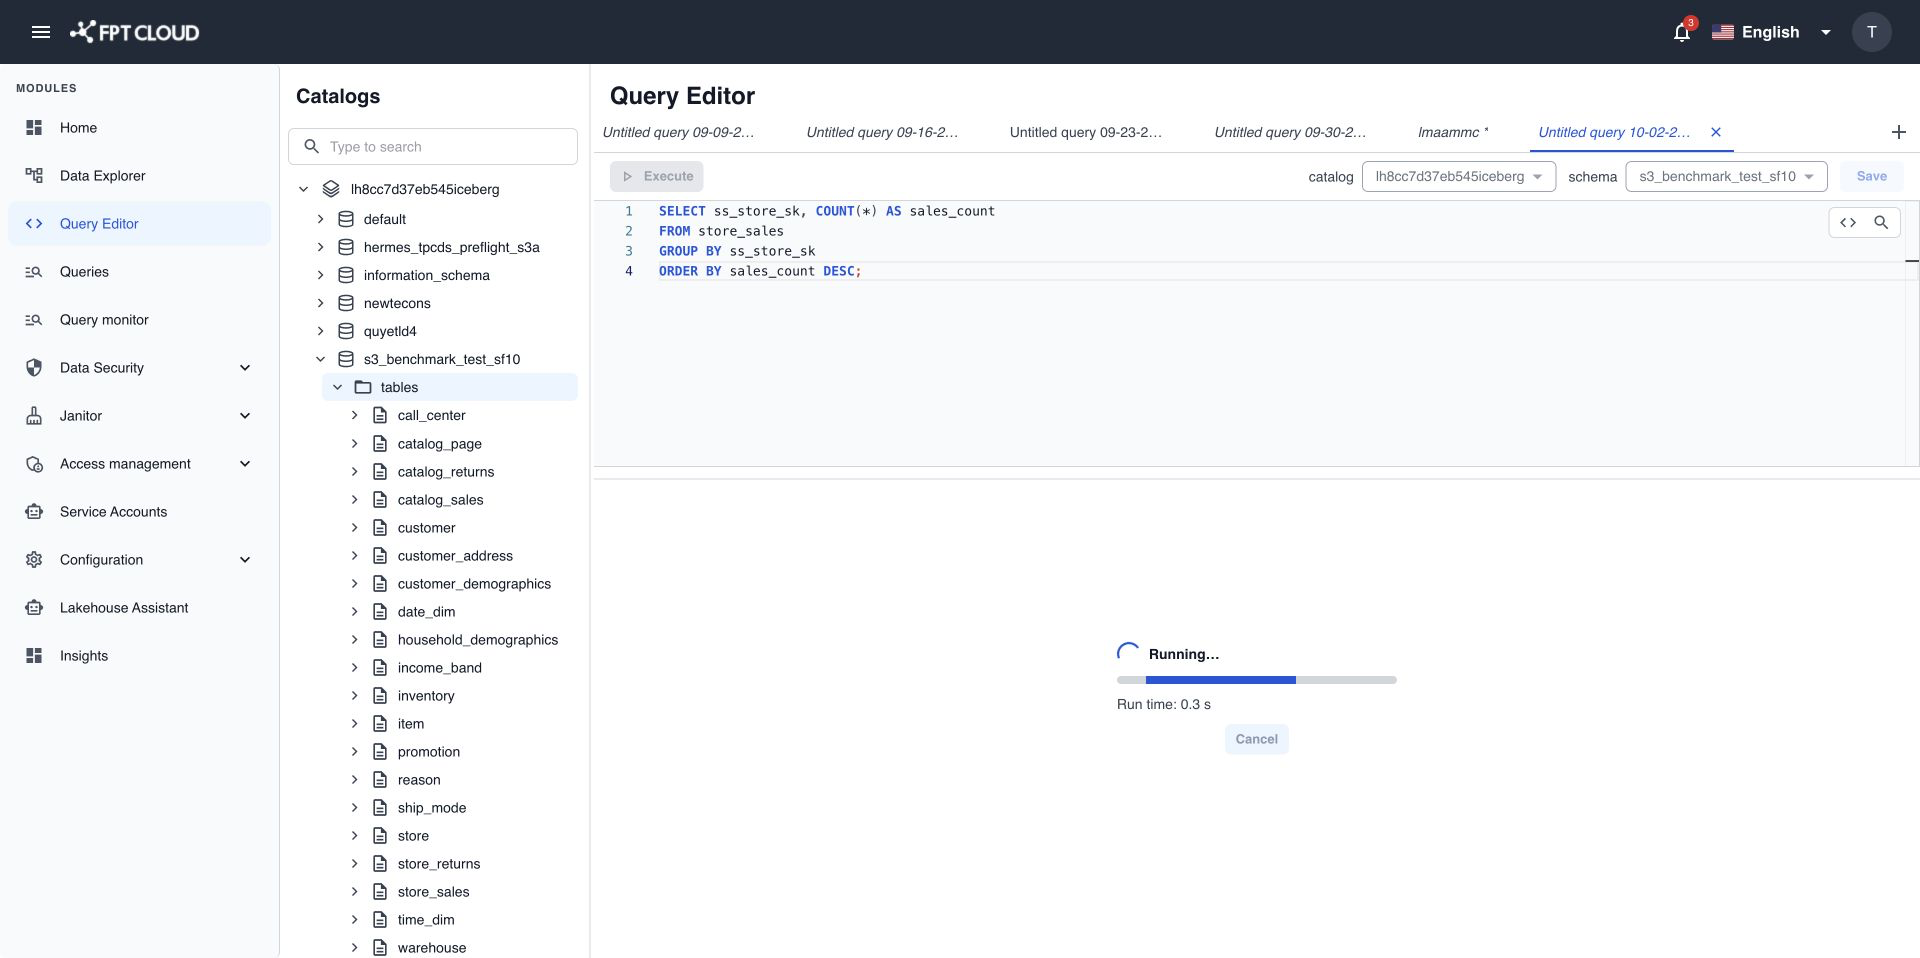Click the folder icon beside tables
The image size is (1920, 958).
click(363, 387)
